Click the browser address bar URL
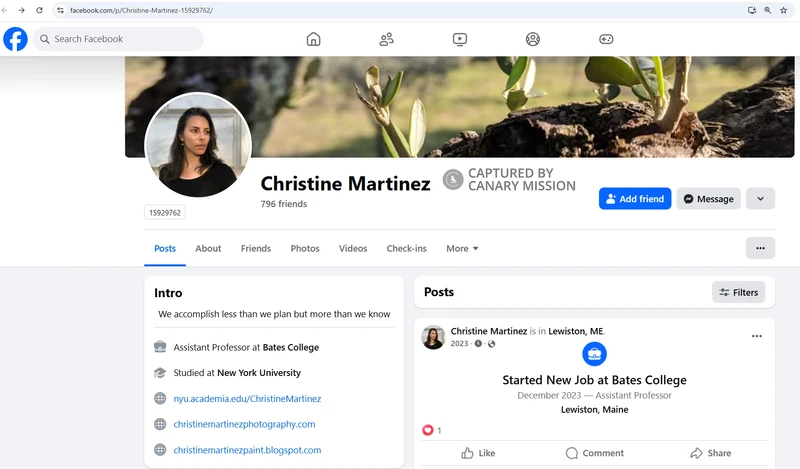Image resolution: width=800 pixels, height=469 pixels. click(141, 10)
